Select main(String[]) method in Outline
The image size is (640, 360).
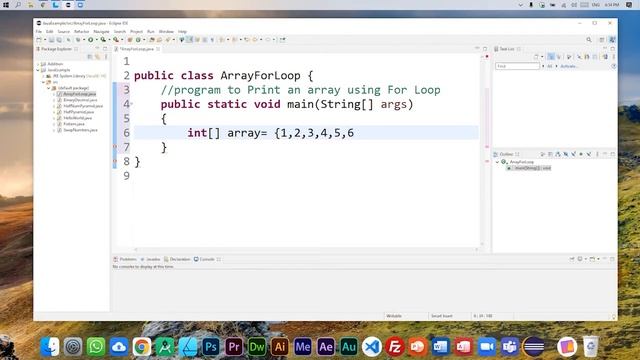529,168
